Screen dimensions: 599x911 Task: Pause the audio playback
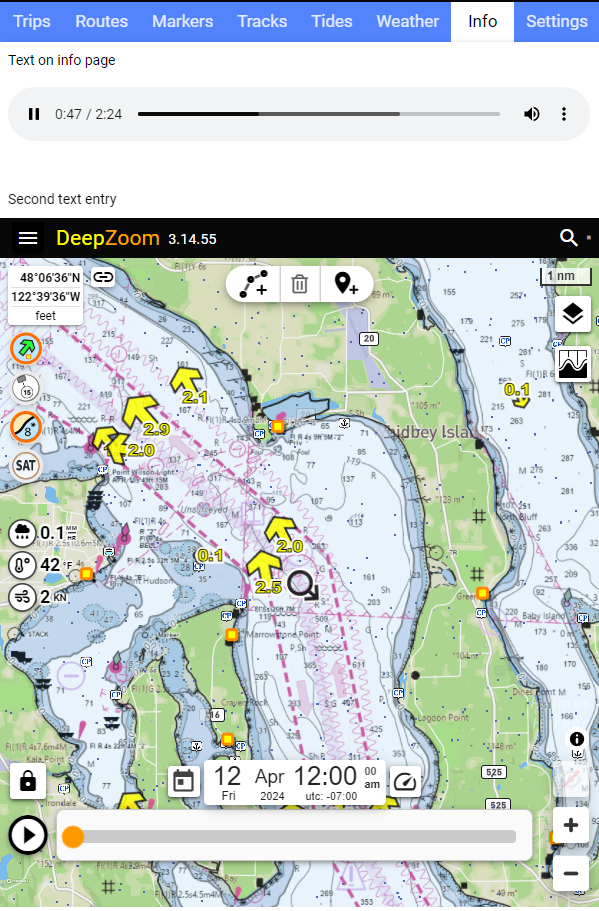34,114
